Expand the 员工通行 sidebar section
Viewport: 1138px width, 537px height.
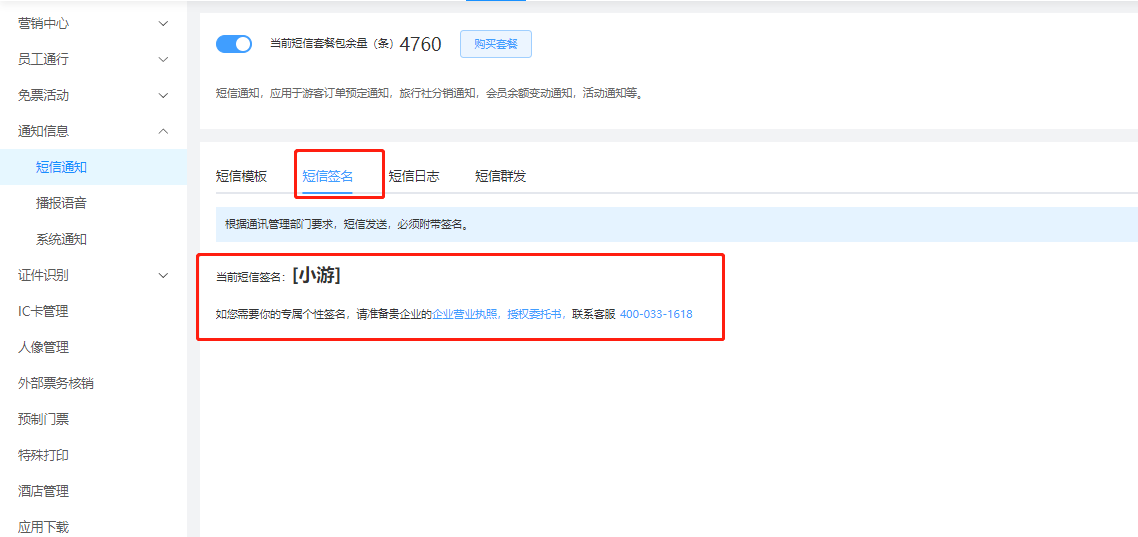click(x=164, y=59)
